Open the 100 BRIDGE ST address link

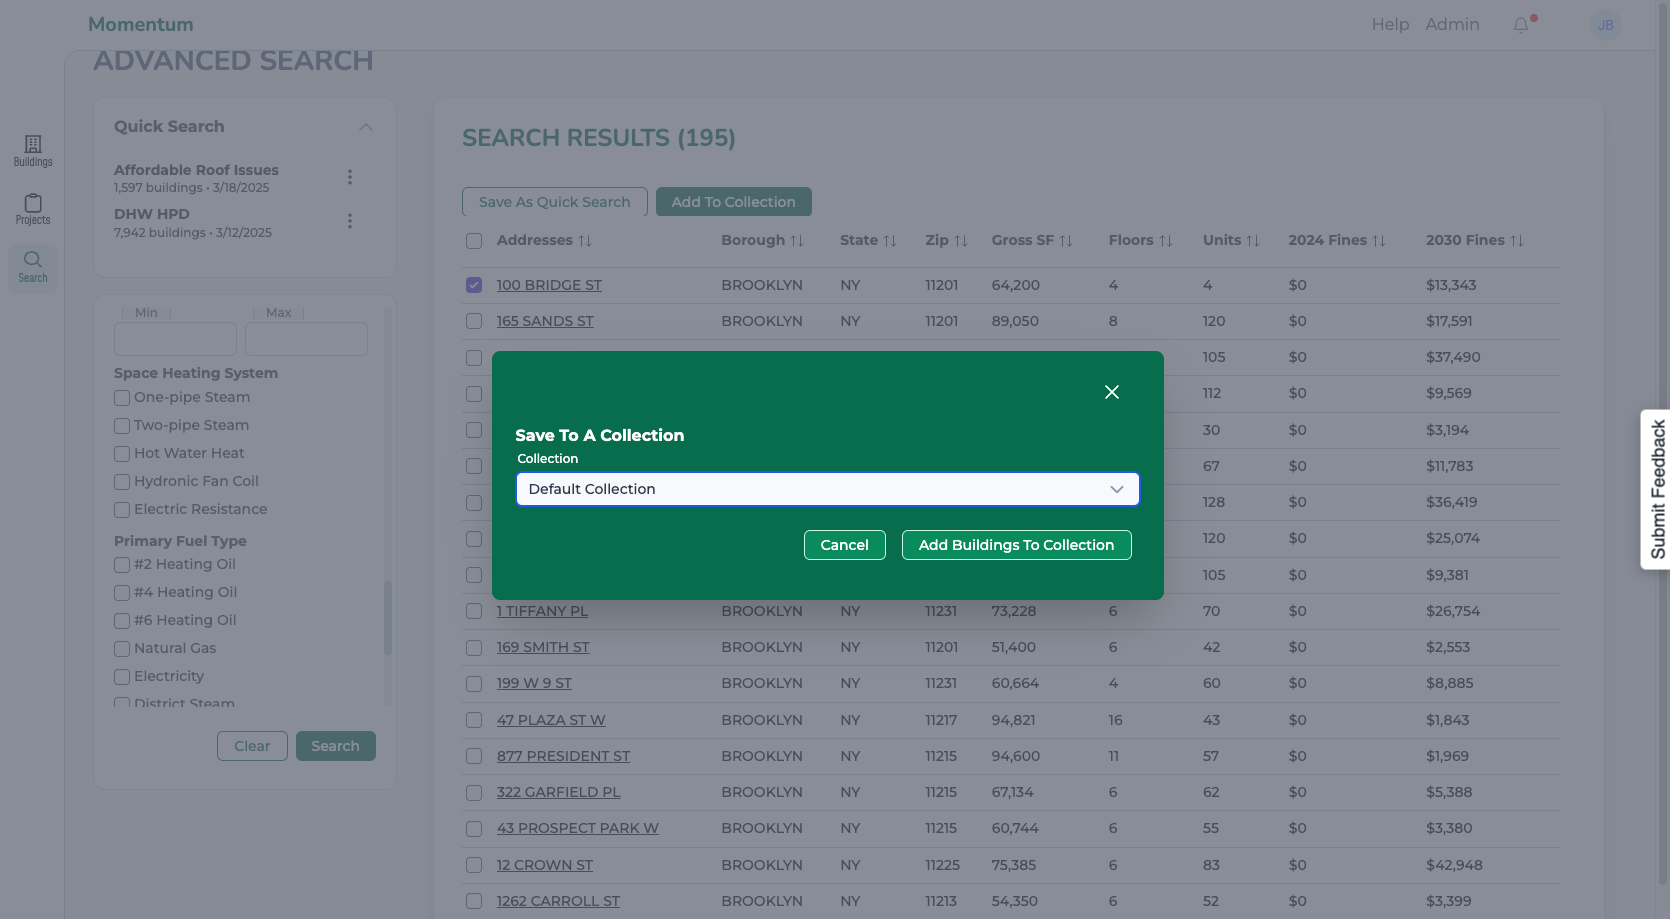click(549, 285)
